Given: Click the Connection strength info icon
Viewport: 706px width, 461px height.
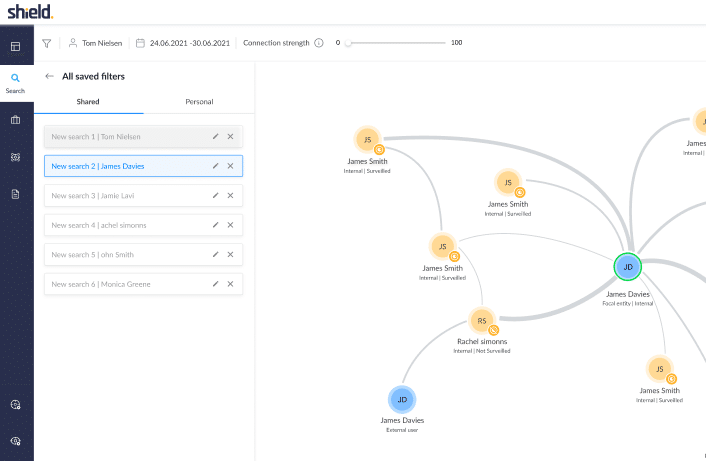Looking at the screenshot, I should point(319,43).
